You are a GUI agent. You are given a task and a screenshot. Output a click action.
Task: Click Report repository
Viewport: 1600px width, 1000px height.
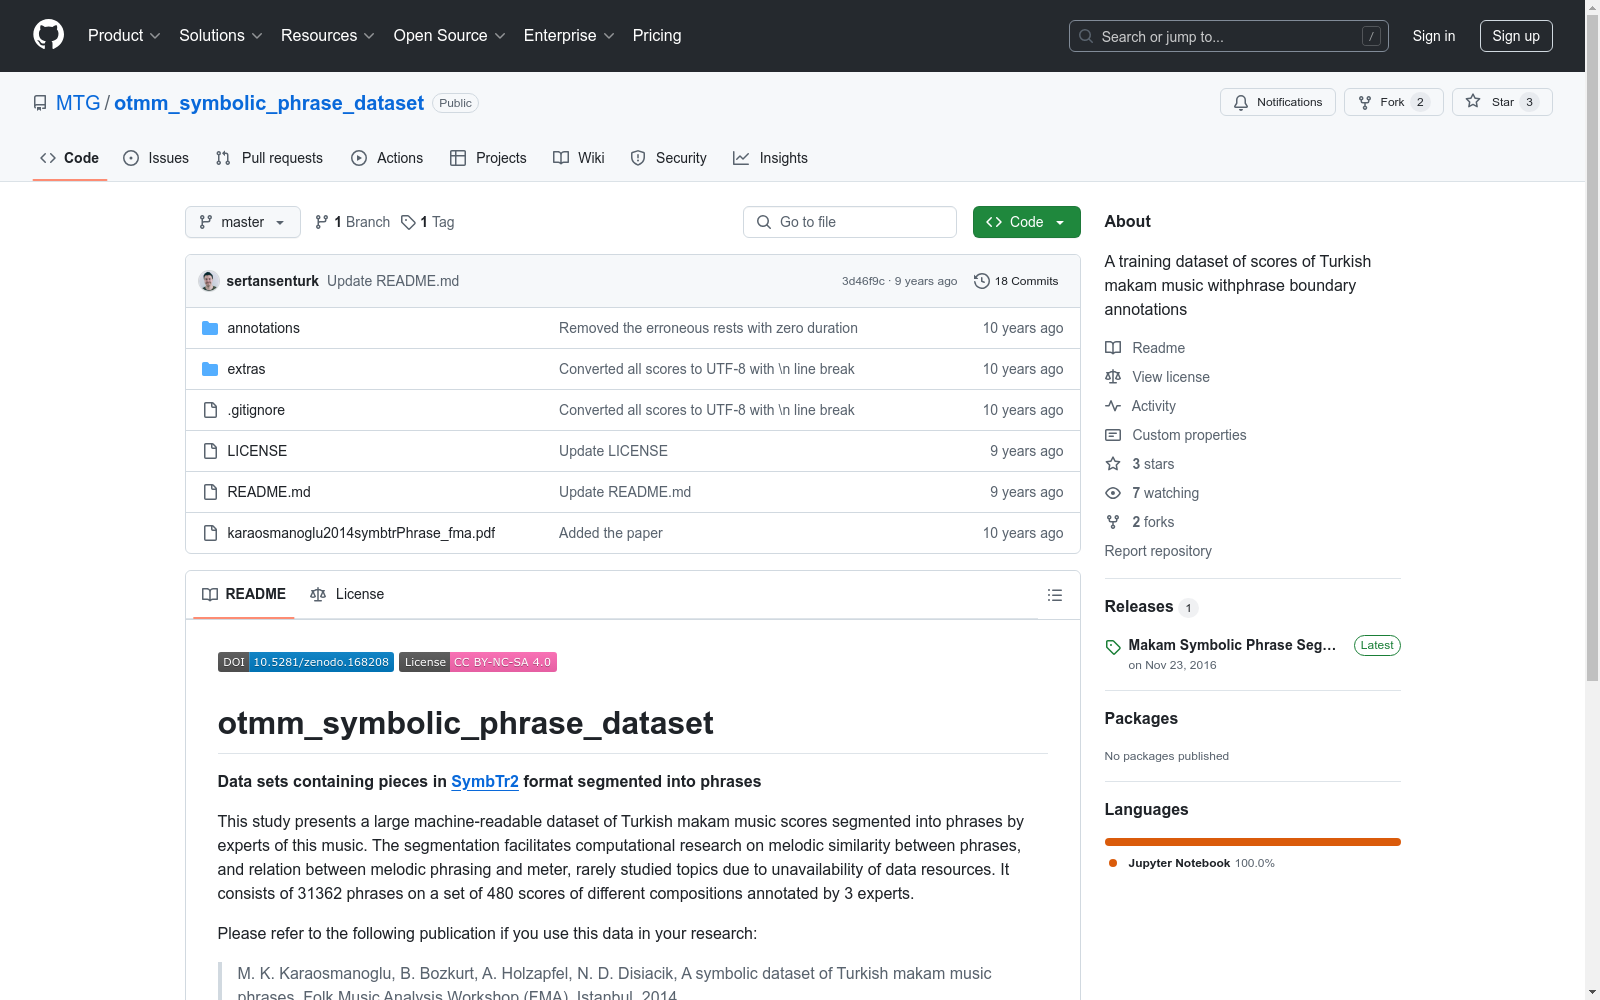[1158, 551]
